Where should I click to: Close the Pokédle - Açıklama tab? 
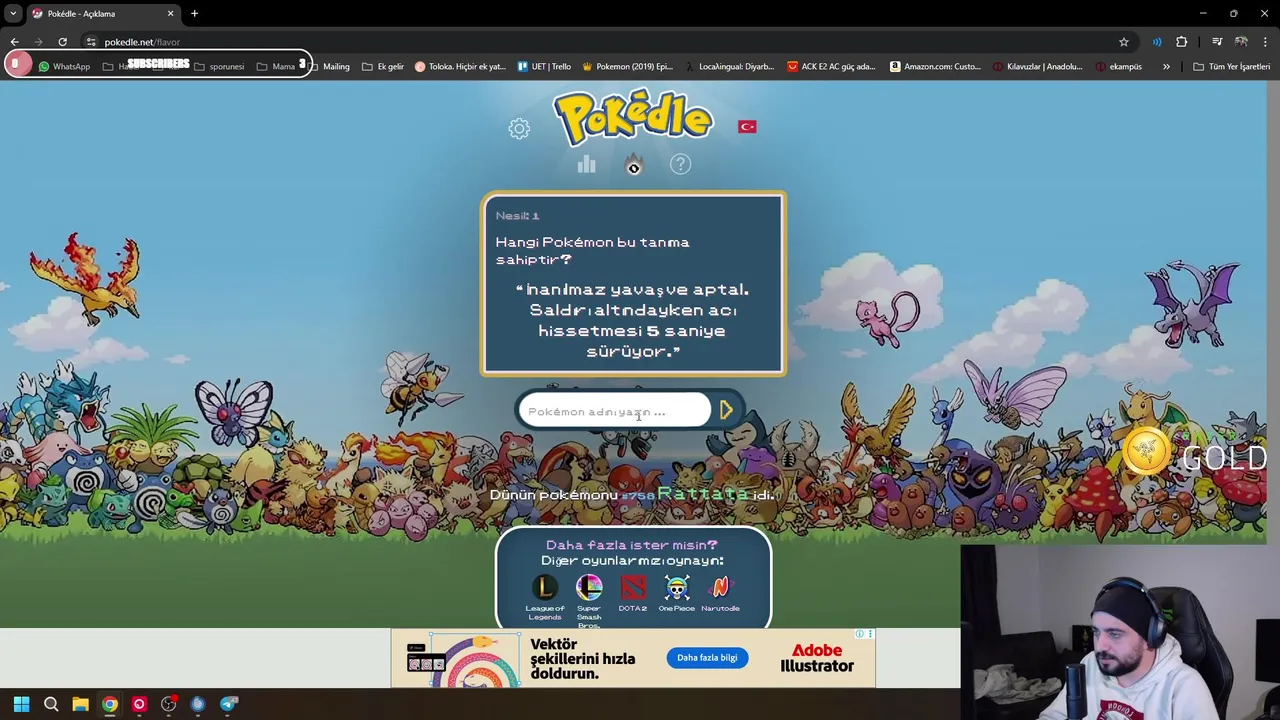170,13
